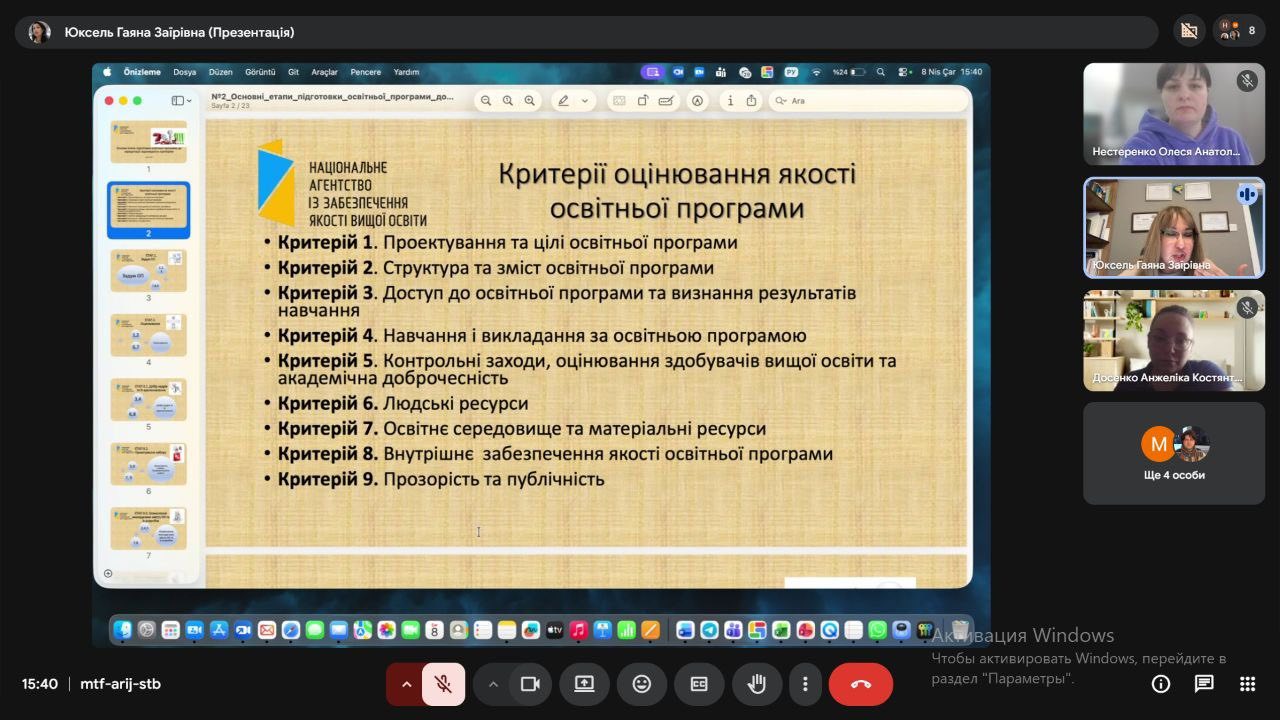Screen dimensions: 1280x720
Task: Expand video settings arrow beside the camera
Action: [493, 684]
